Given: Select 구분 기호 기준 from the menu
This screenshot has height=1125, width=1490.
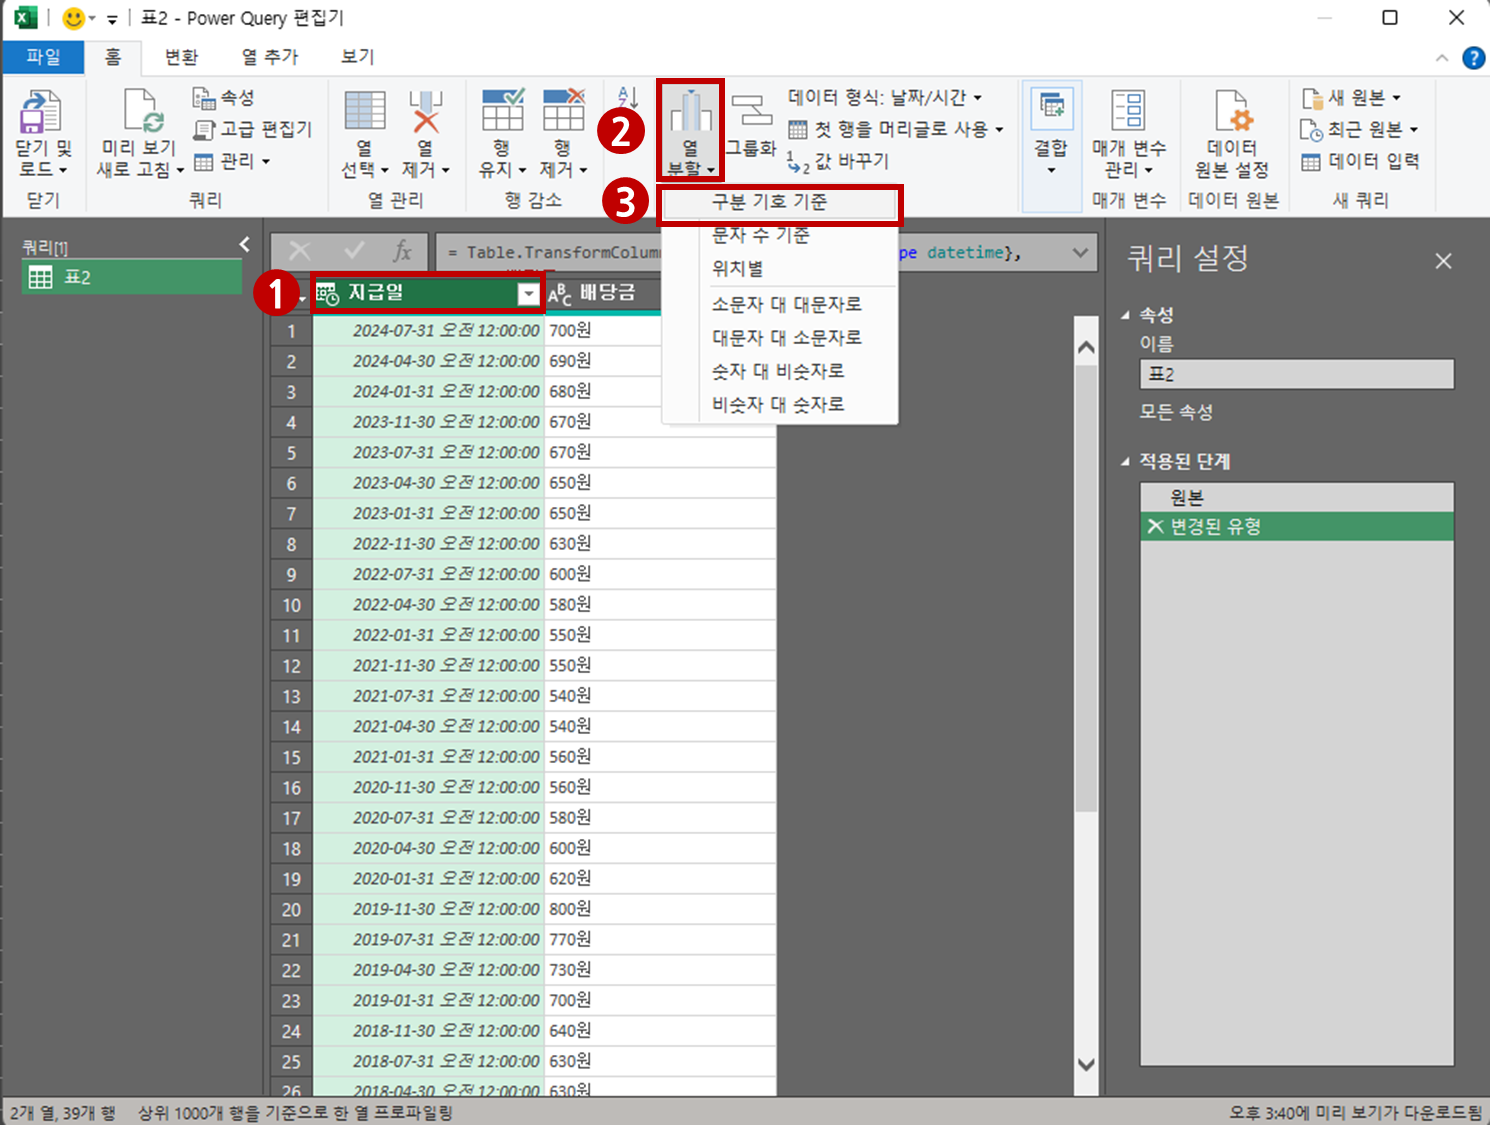Looking at the screenshot, I should 780,203.
